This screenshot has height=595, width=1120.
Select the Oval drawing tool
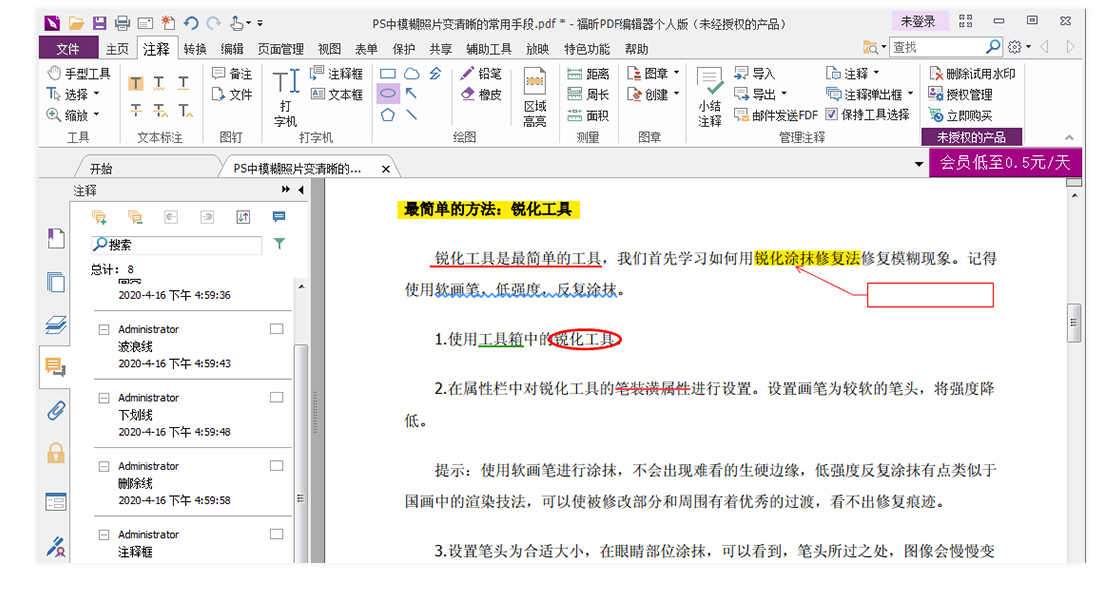coord(388,94)
